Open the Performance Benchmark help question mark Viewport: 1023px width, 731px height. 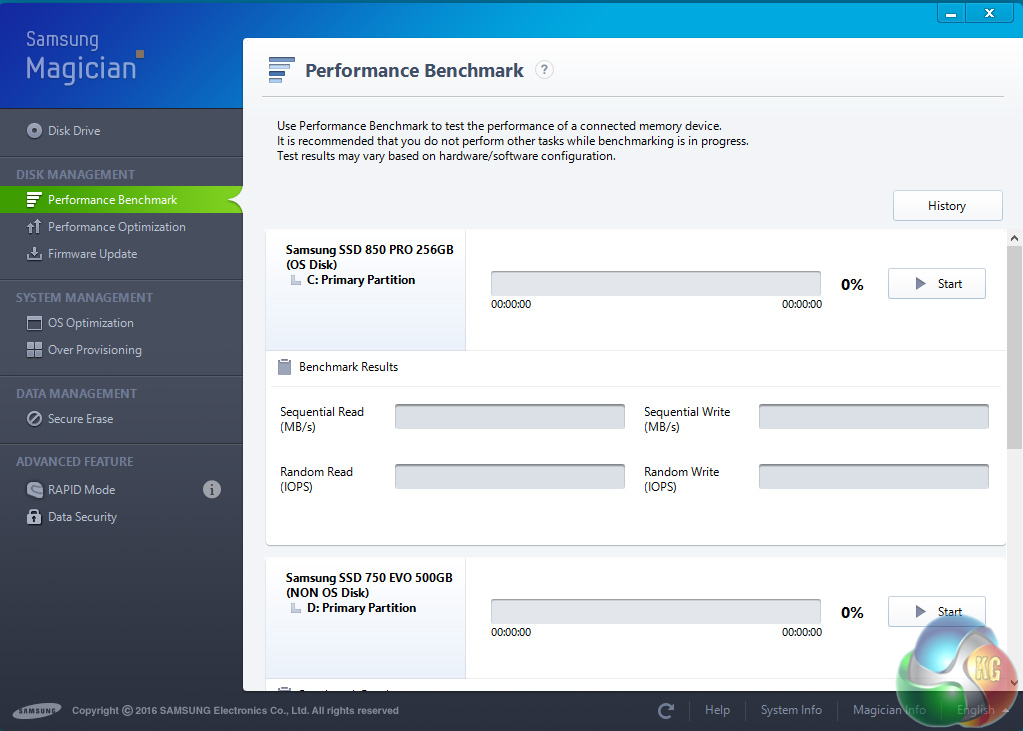tap(544, 70)
